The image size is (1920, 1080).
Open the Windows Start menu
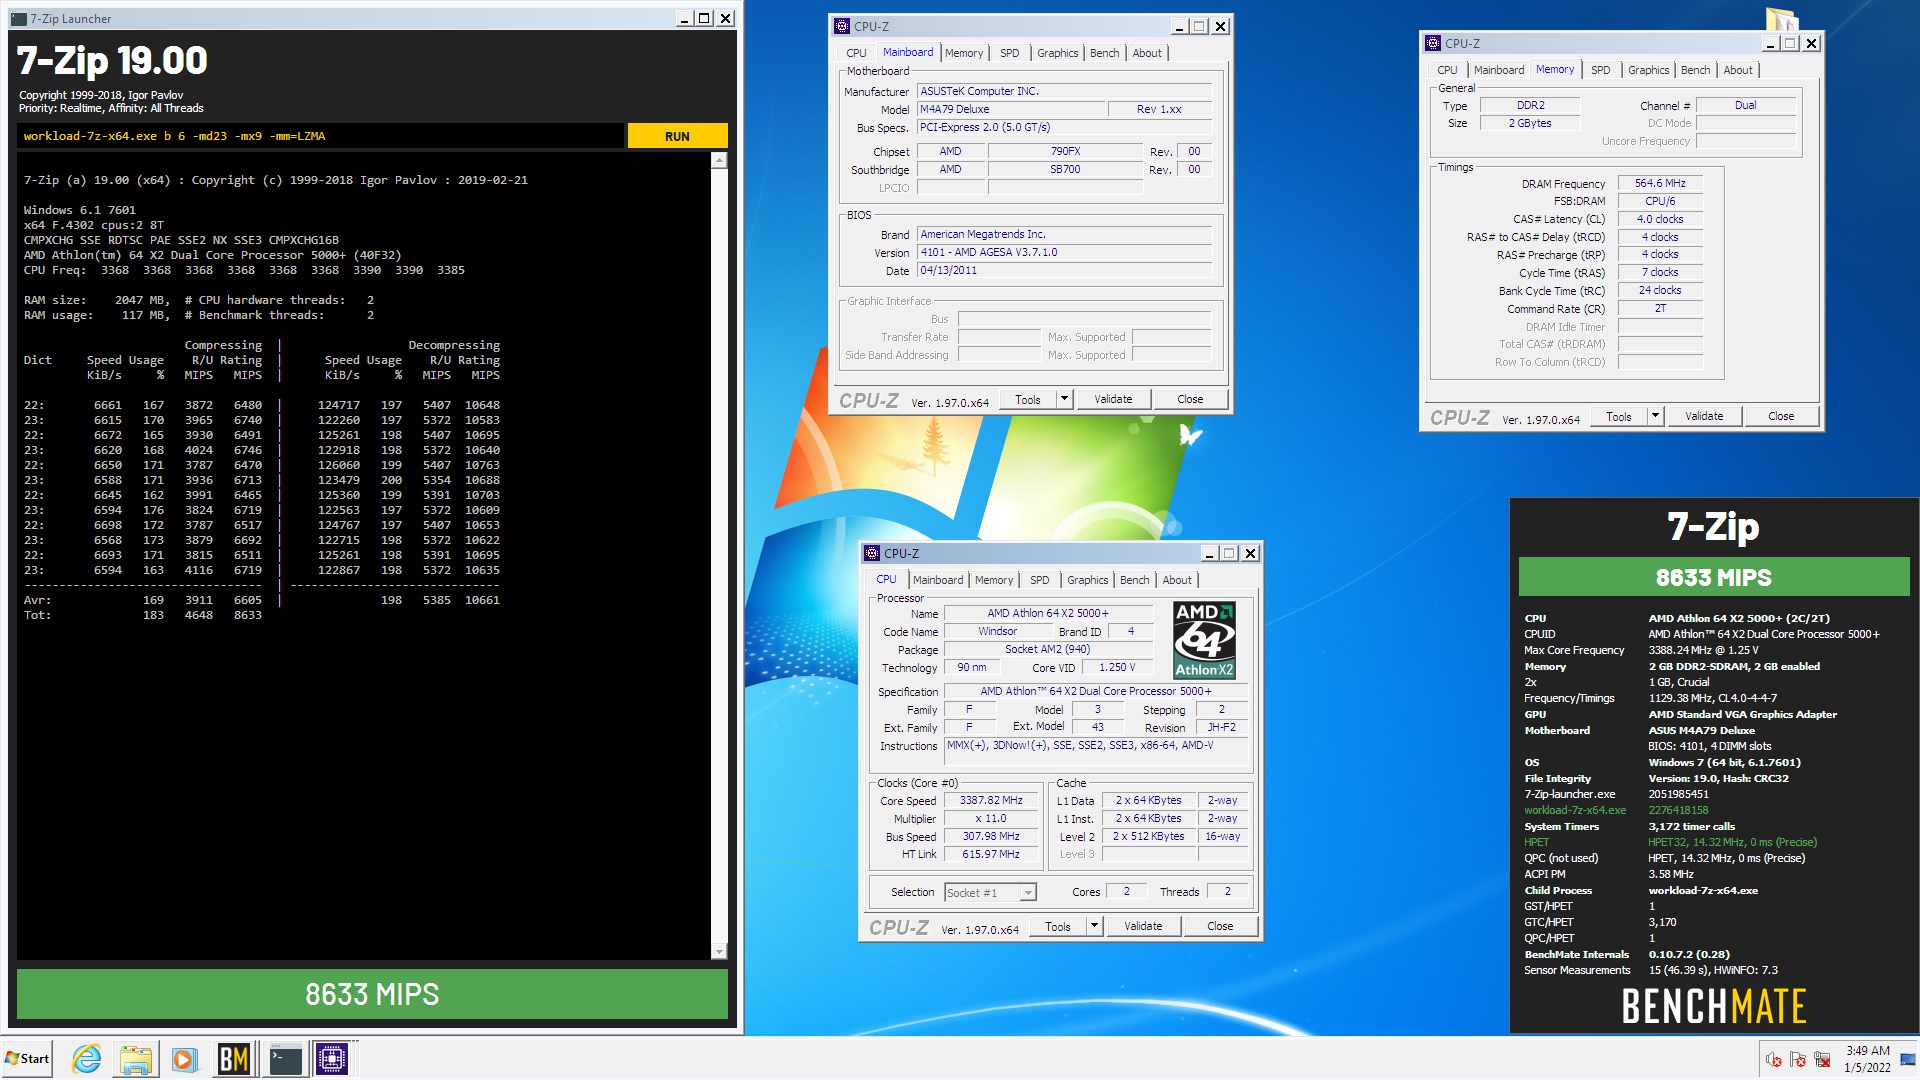click(x=27, y=1058)
